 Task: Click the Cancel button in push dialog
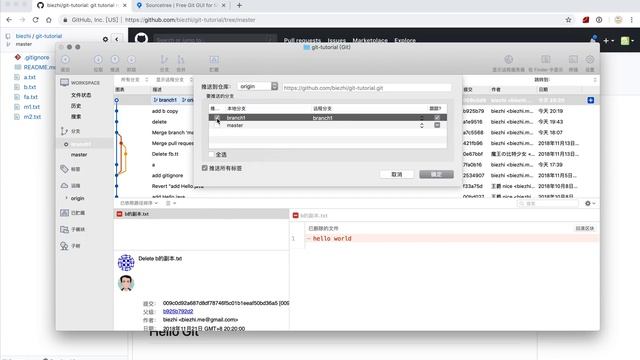click(396, 174)
